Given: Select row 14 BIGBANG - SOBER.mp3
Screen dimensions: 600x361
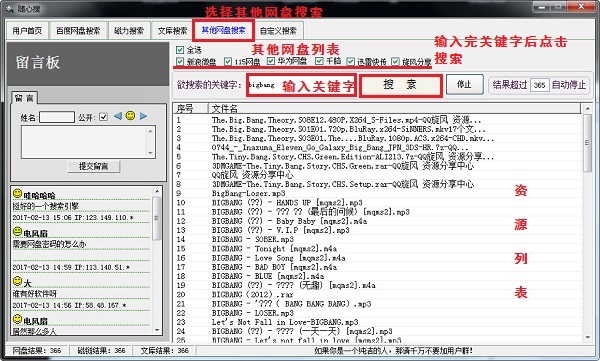Looking at the screenshot, I should click(x=377, y=239).
